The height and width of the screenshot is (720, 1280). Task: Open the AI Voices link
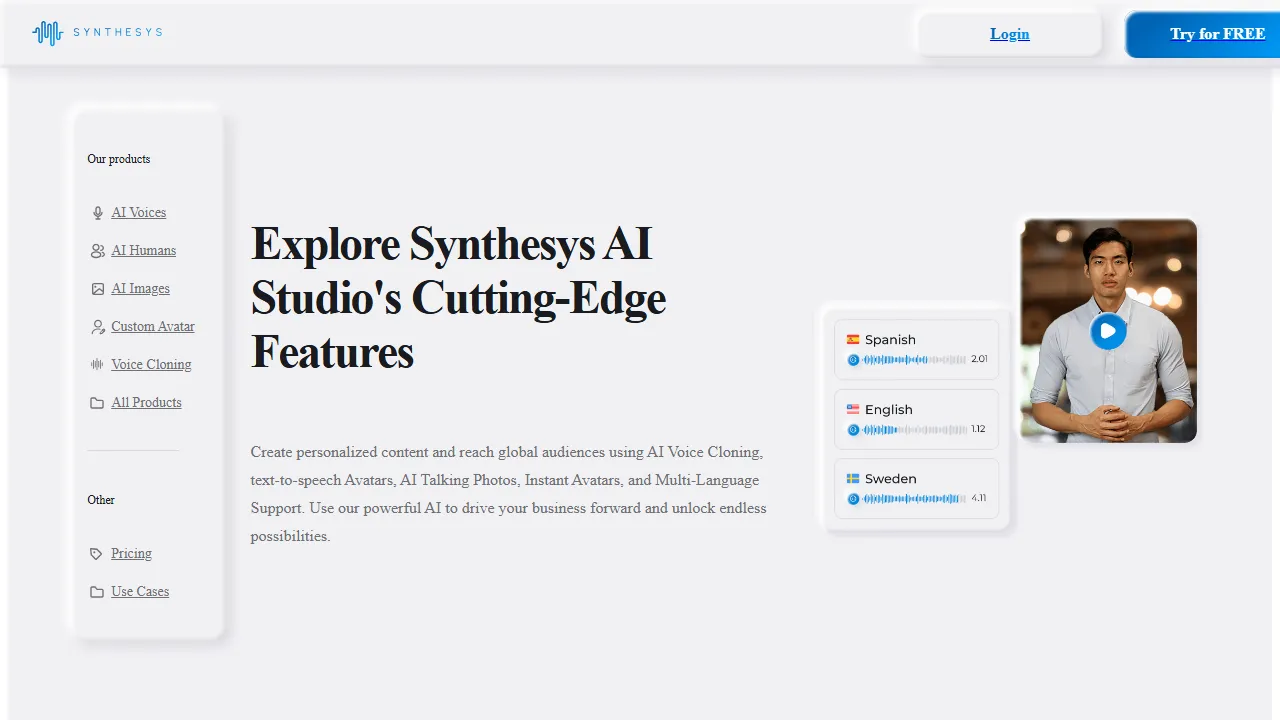[x=139, y=213]
